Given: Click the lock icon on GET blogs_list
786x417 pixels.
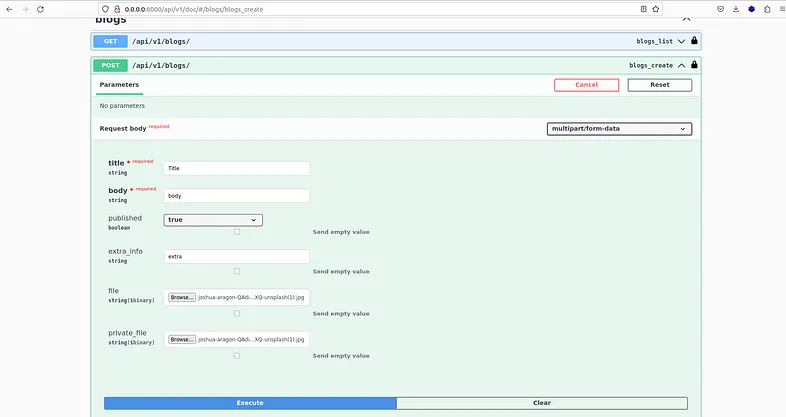Looking at the screenshot, I should 694,41.
